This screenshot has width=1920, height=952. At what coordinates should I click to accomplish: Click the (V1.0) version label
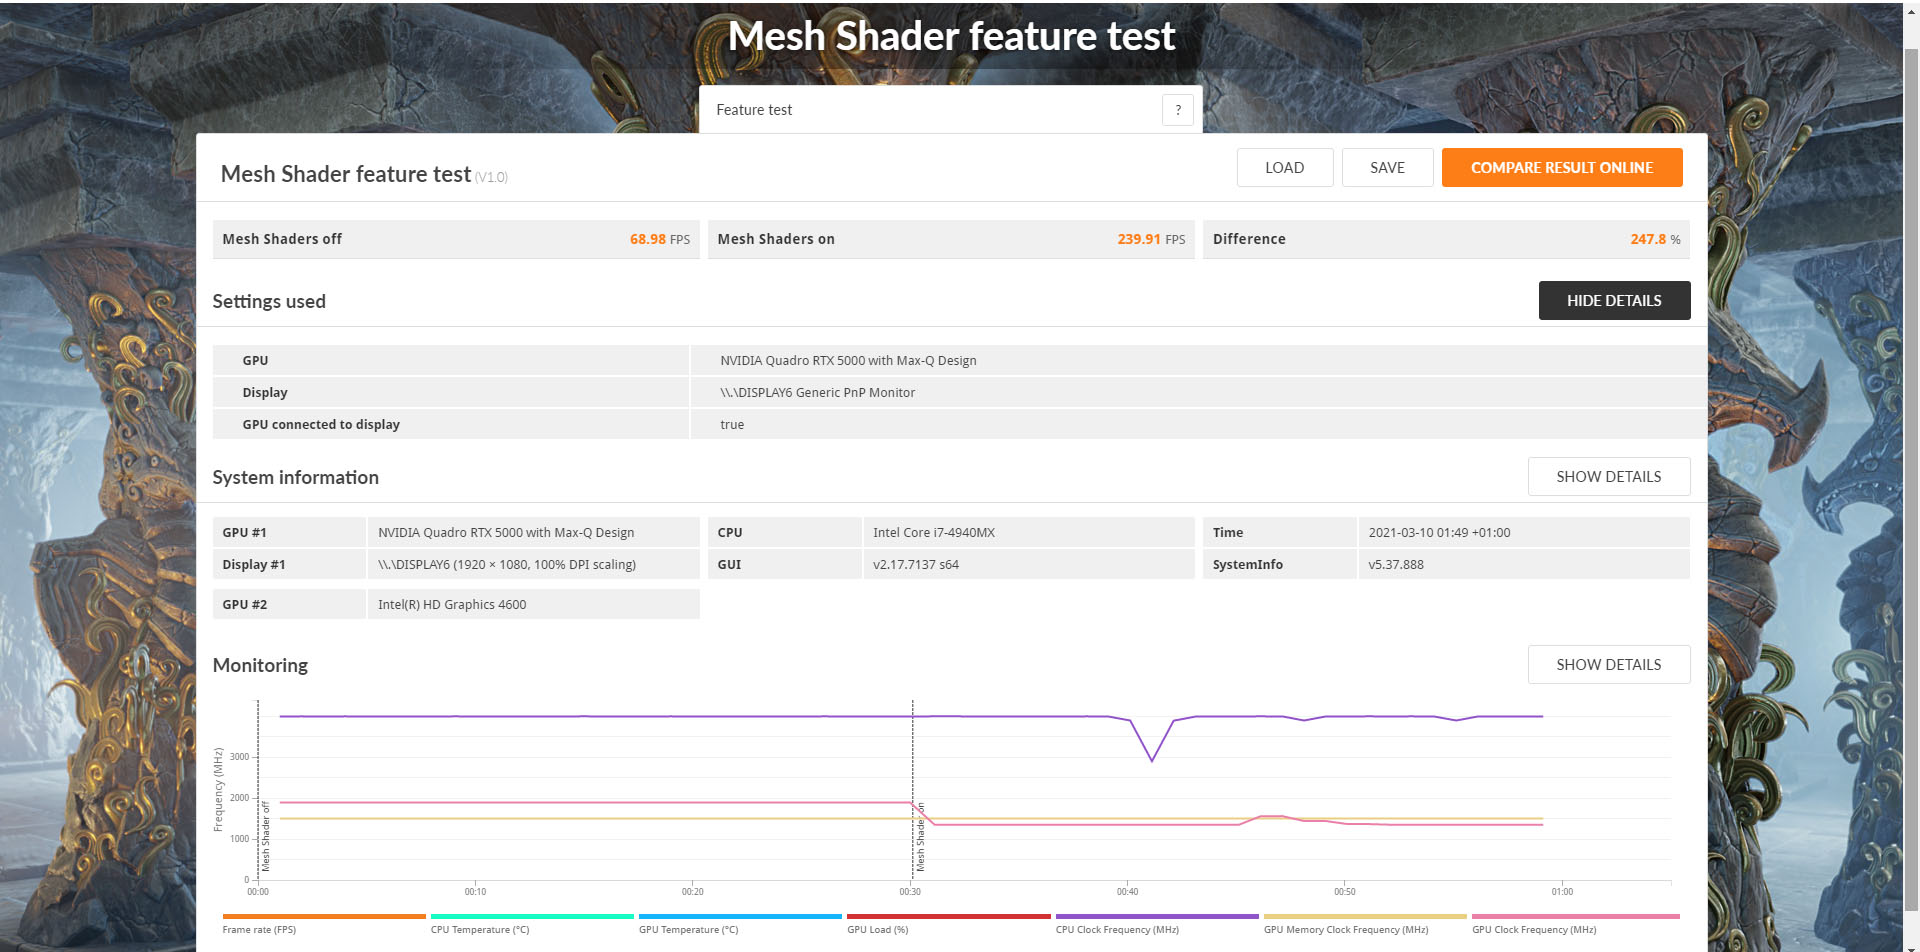click(x=491, y=177)
